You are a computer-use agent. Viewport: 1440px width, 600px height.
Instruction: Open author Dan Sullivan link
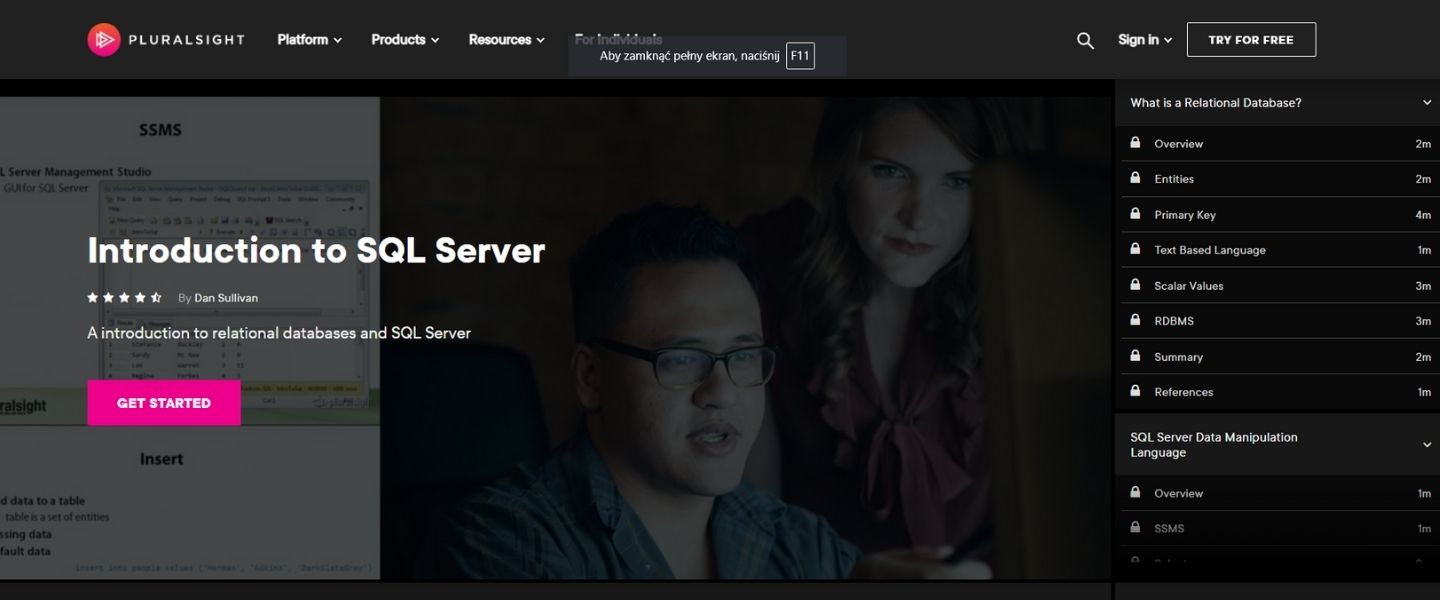[x=226, y=298]
